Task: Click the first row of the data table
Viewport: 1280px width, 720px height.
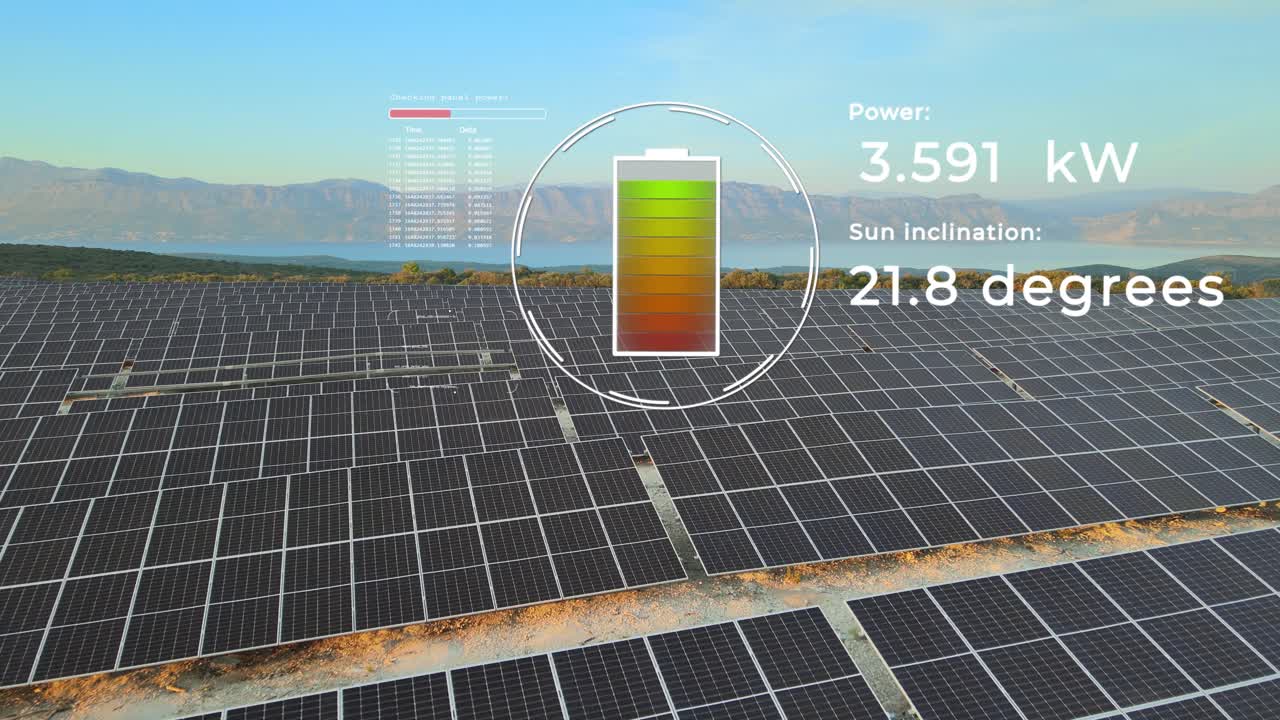Action: point(440,140)
